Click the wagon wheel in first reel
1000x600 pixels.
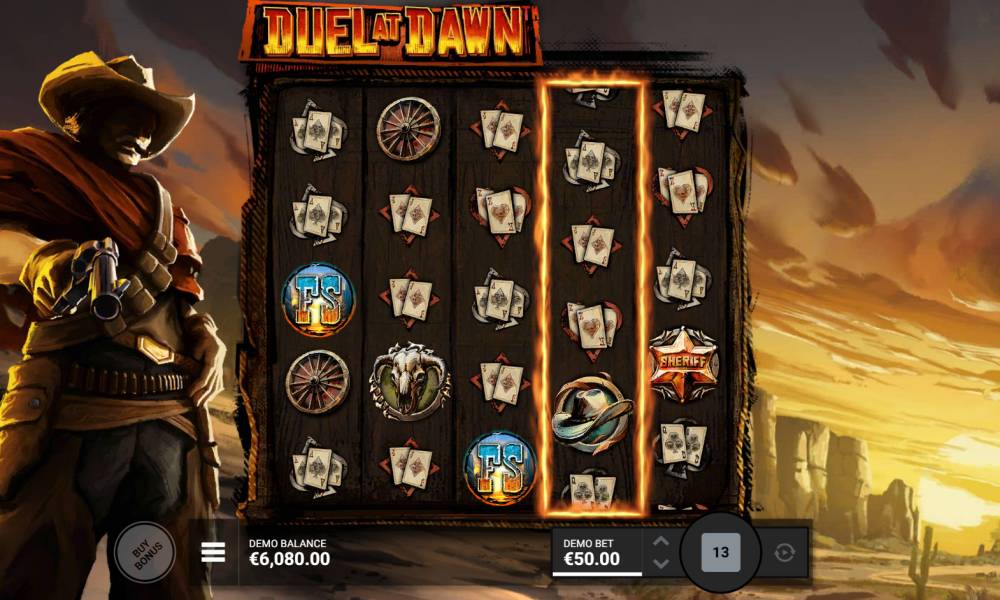coord(318,382)
